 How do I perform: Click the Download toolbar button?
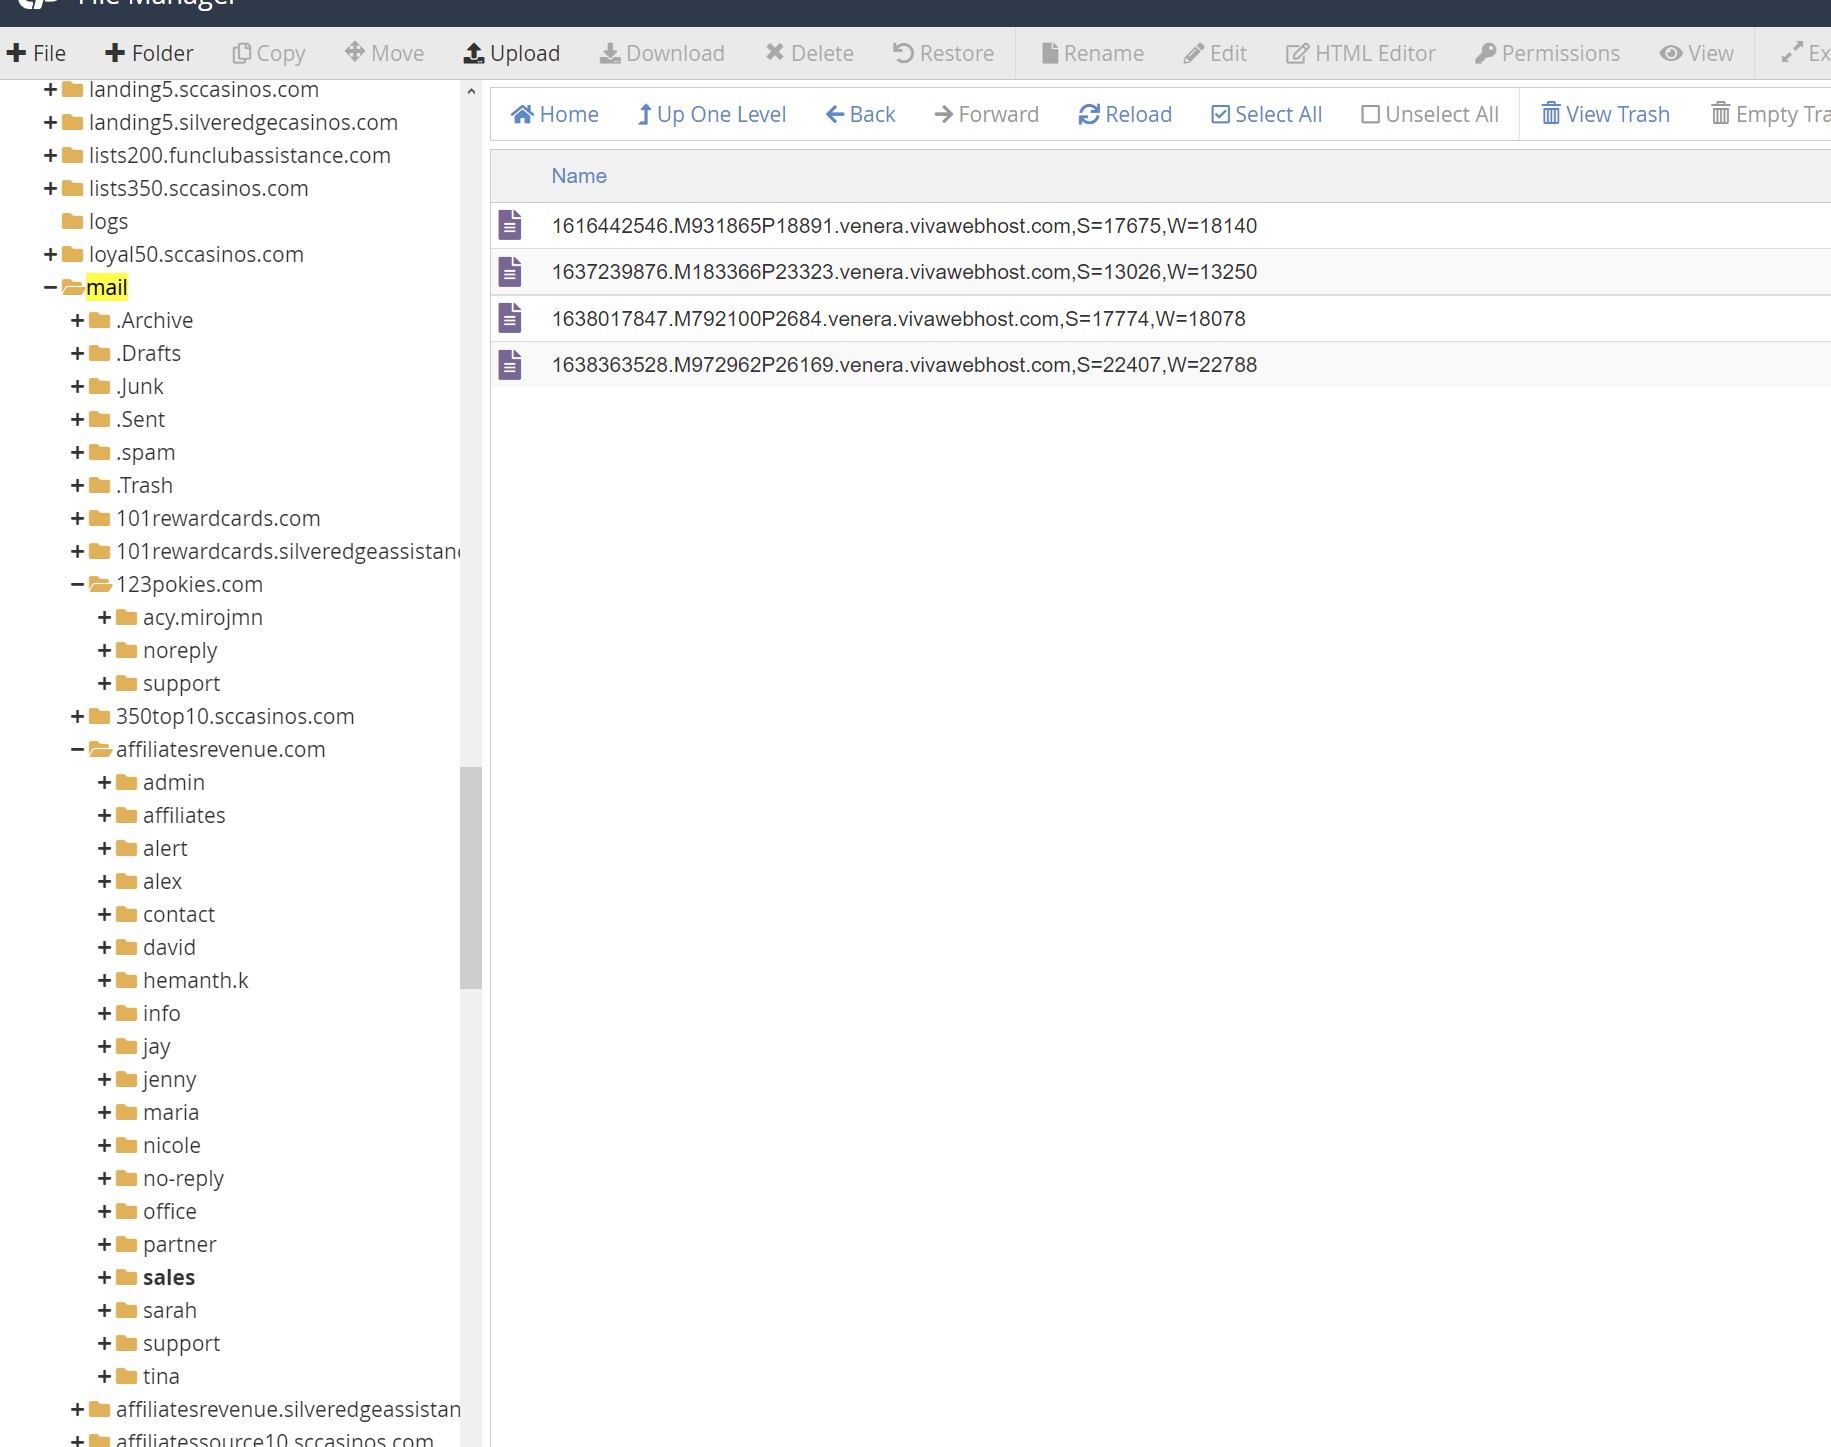tap(662, 53)
